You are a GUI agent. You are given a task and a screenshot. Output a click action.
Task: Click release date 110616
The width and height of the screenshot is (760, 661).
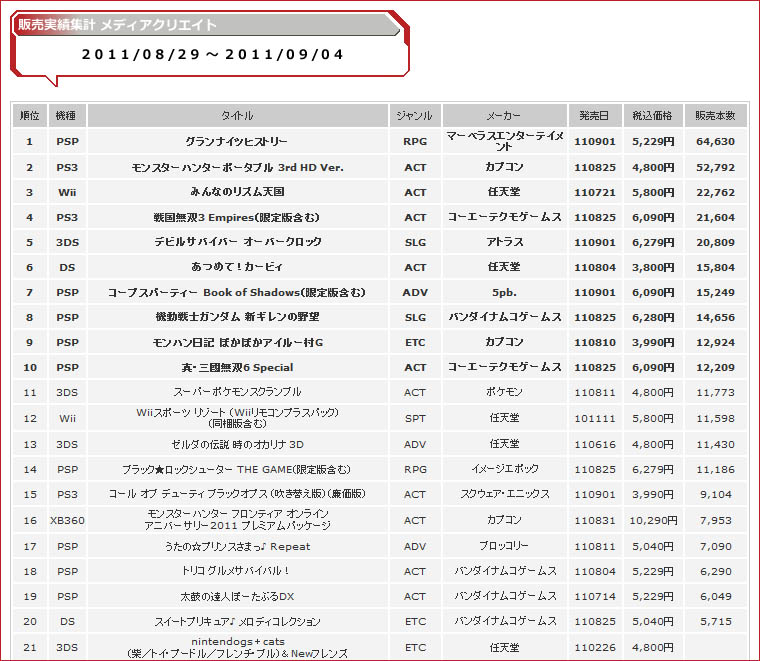tap(595, 444)
